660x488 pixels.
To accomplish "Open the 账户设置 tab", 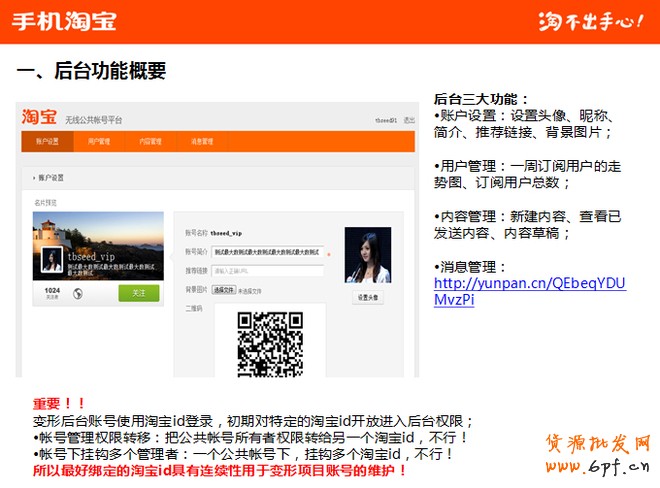I will pos(48,142).
